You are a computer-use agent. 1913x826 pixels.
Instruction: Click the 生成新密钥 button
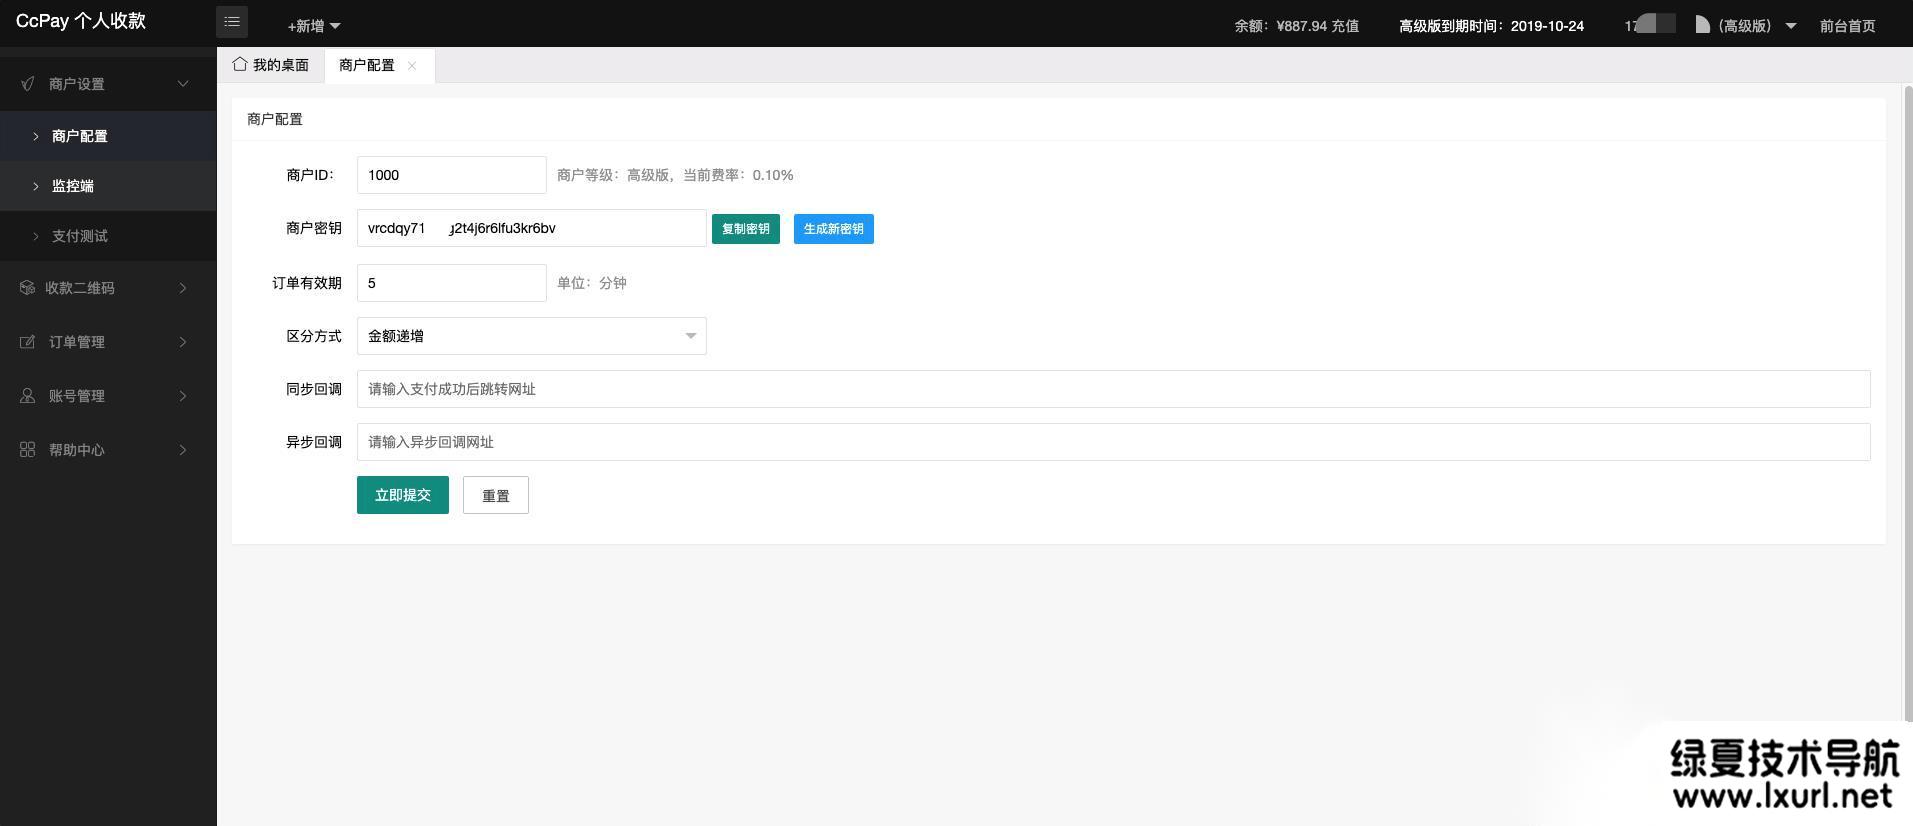833,229
